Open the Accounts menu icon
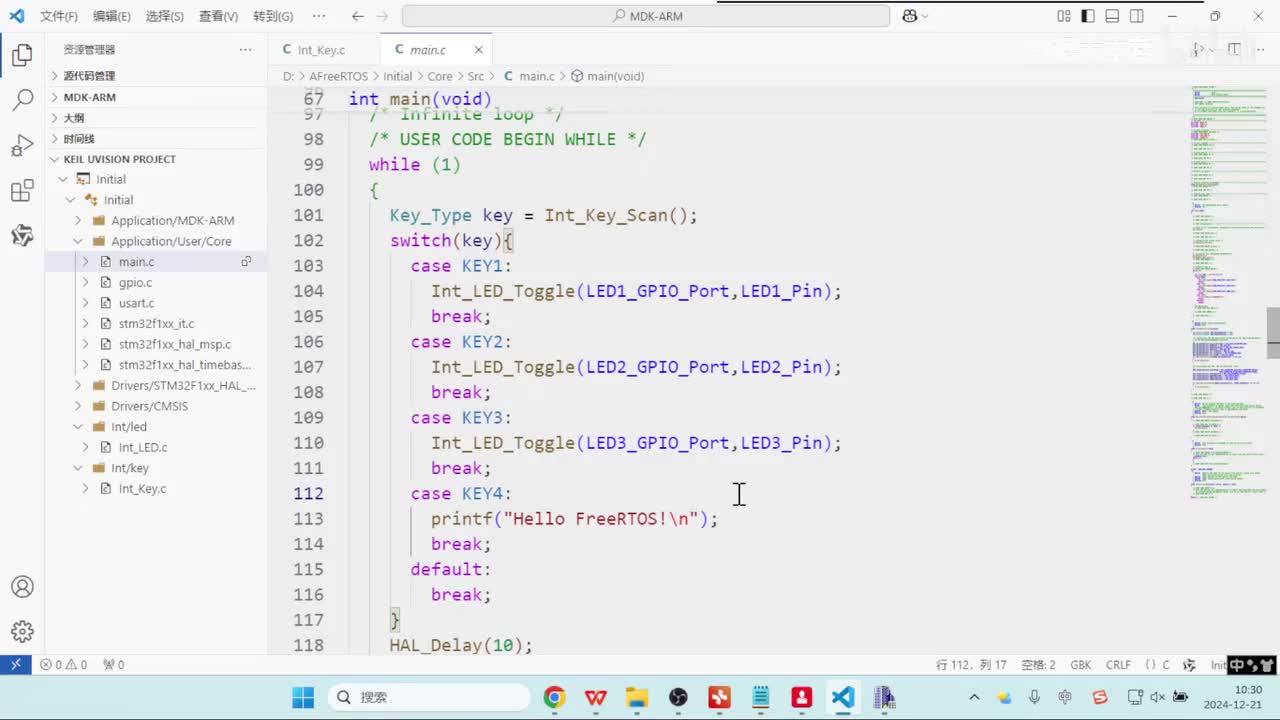Viewport: 1280px width, 720px height. pyautogui.click(x=22, y=587)
